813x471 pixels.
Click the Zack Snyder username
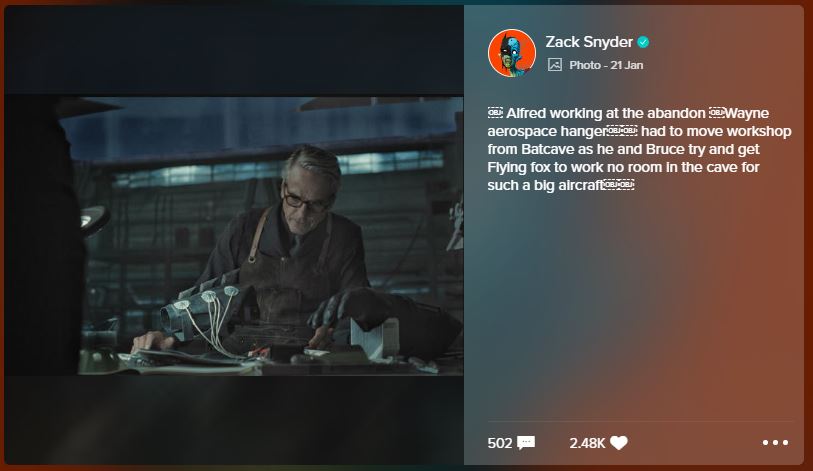589,42
